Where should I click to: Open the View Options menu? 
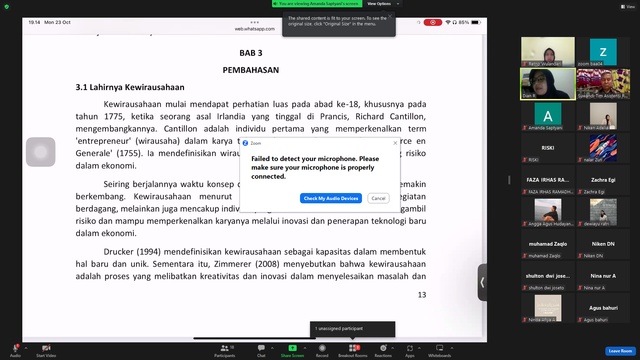coord(382,4)
